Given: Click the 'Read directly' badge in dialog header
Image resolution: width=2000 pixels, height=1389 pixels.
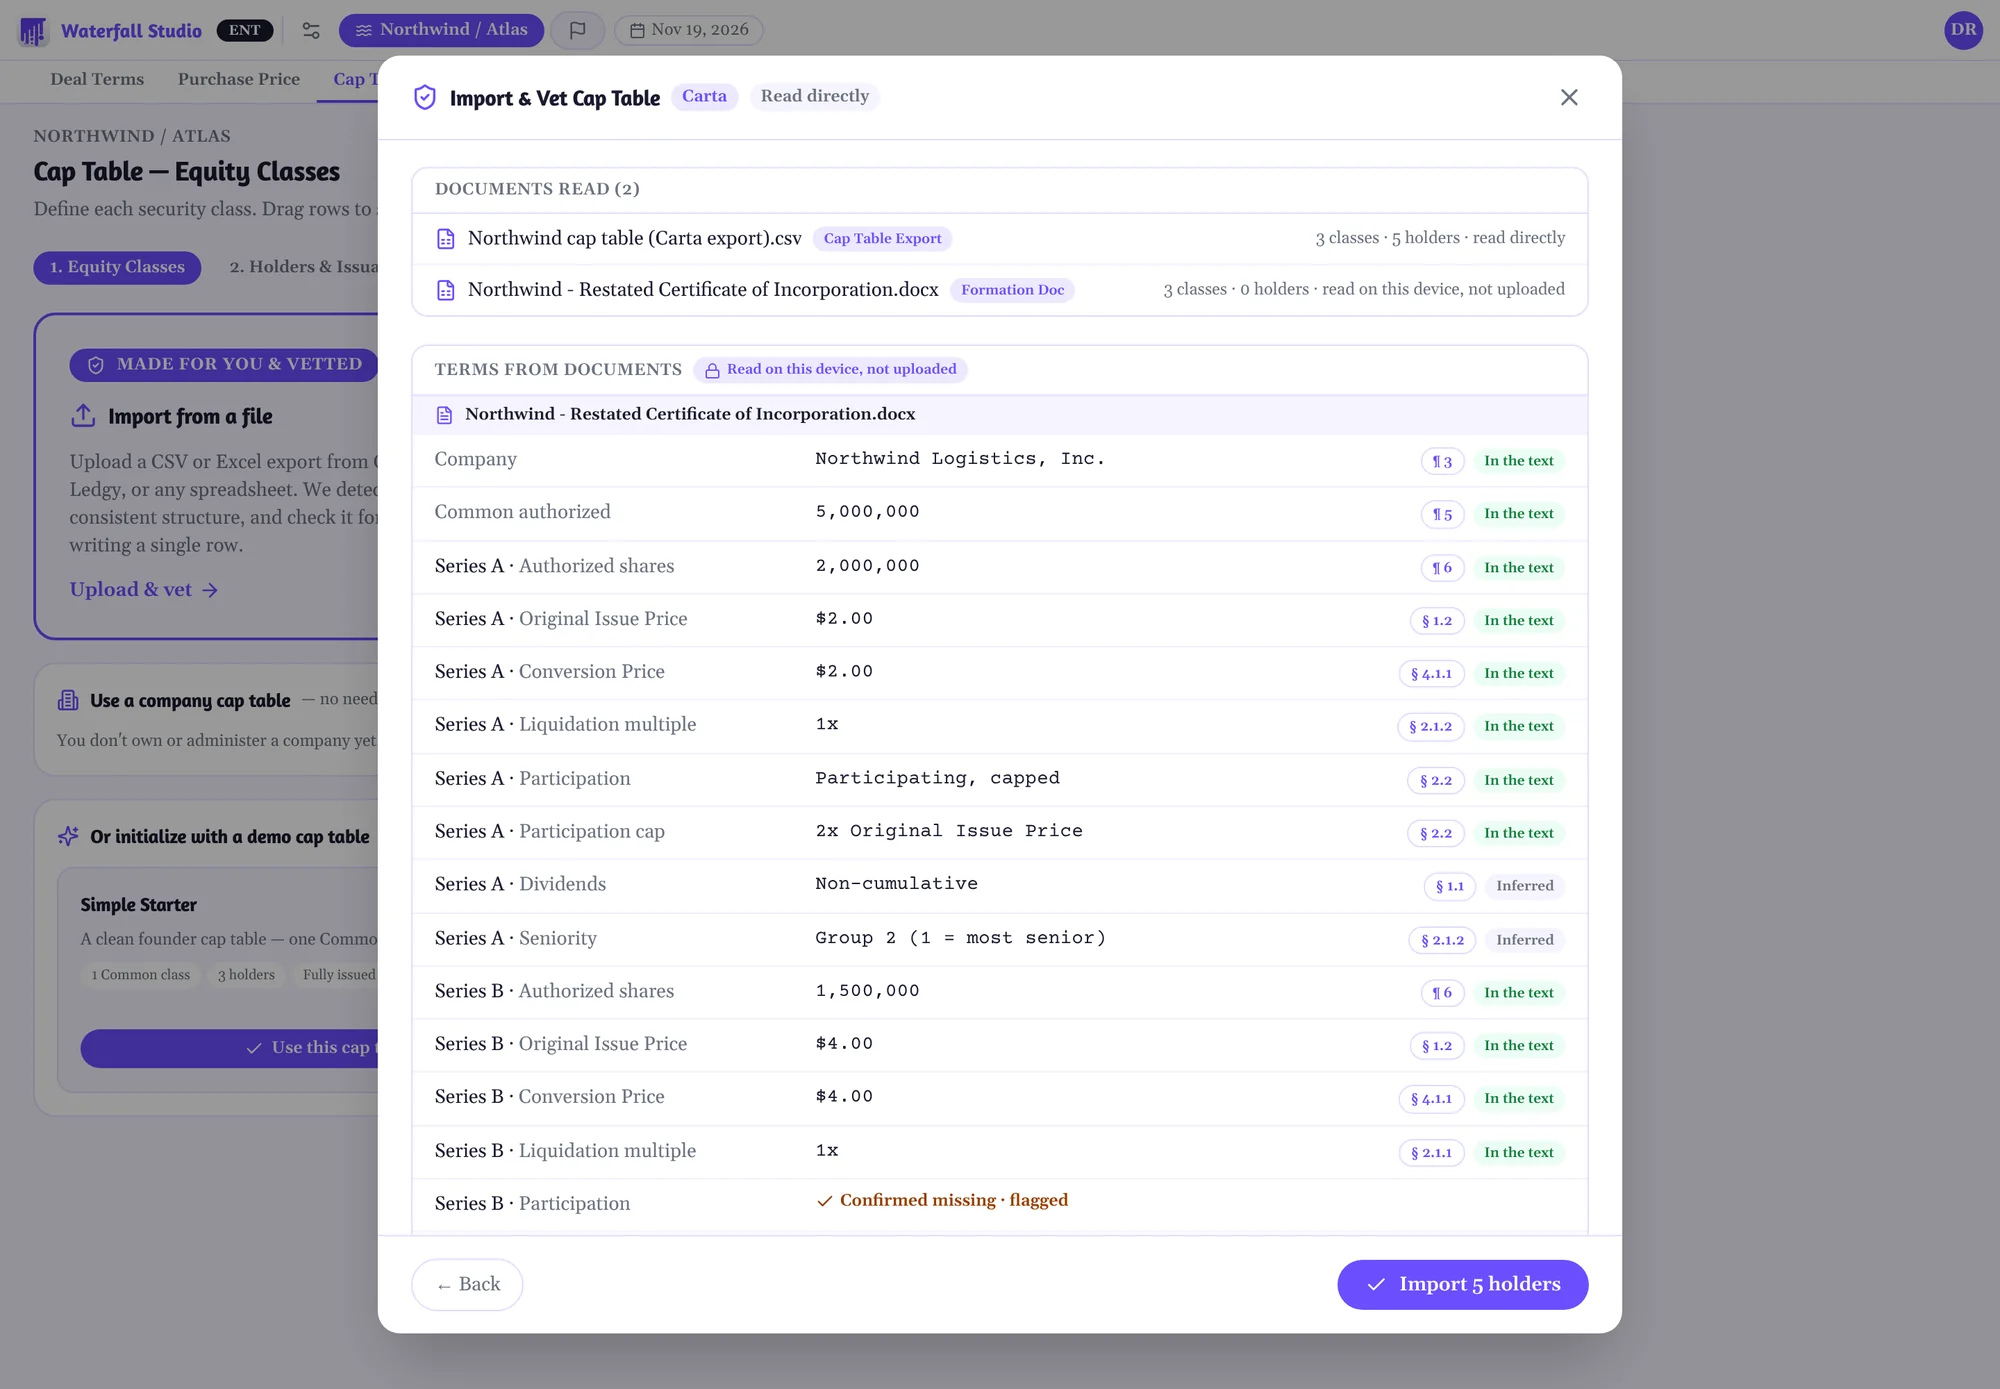Looking at the screenshot, I should click(x=814, y=96).
